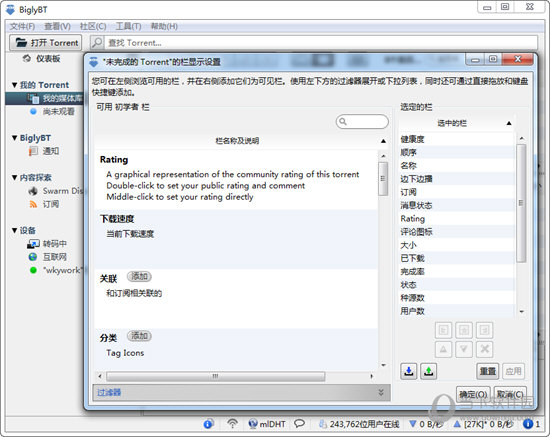
Task: Select the 下载速度 entry in available columns
Action: 236,239
